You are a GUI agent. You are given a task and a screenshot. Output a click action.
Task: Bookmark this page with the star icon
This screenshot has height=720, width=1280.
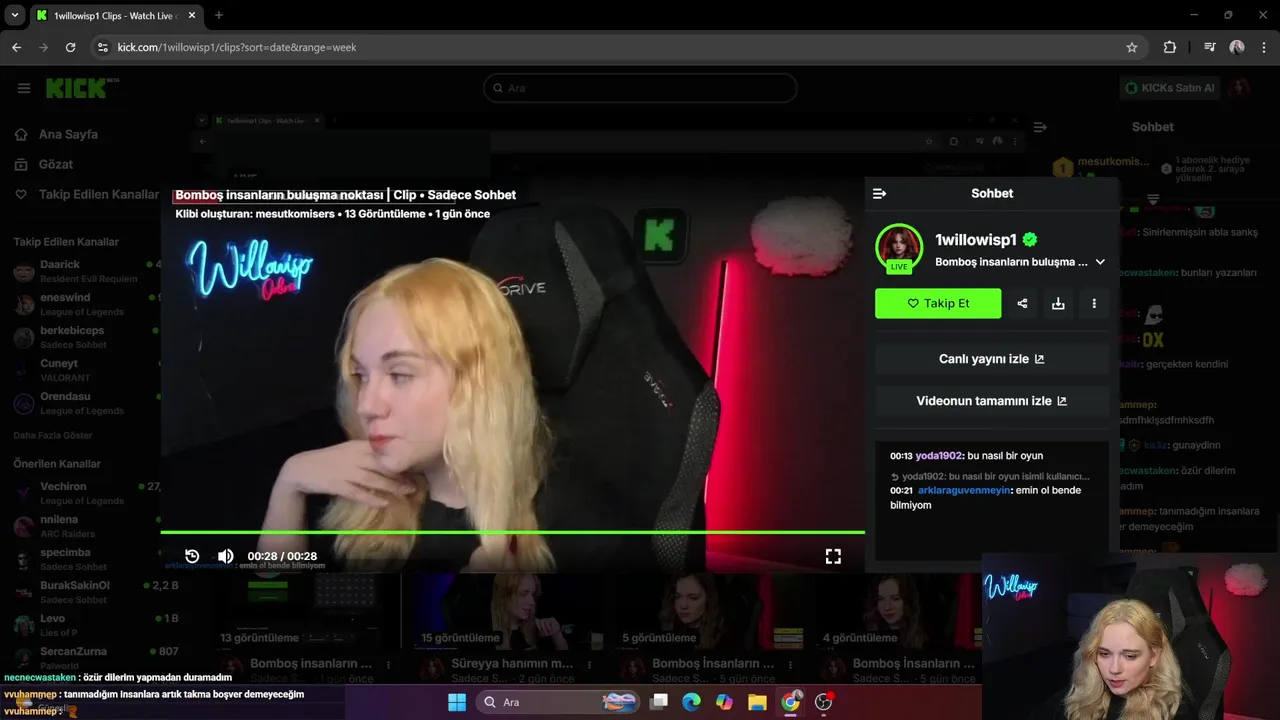pyautogui.click(x=1132, y=47)
